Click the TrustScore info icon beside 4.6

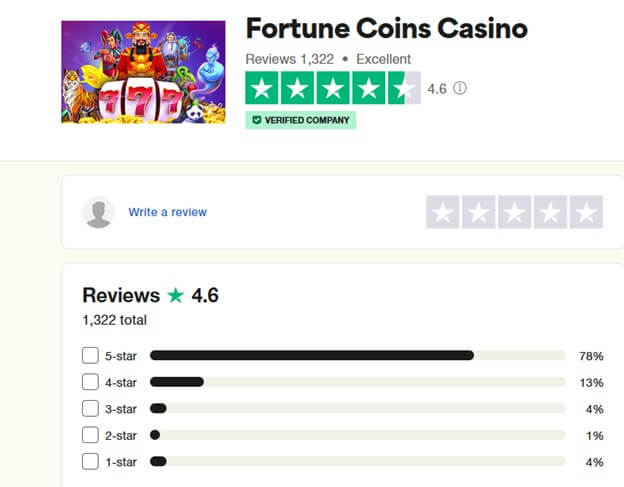tap(460, 88)
